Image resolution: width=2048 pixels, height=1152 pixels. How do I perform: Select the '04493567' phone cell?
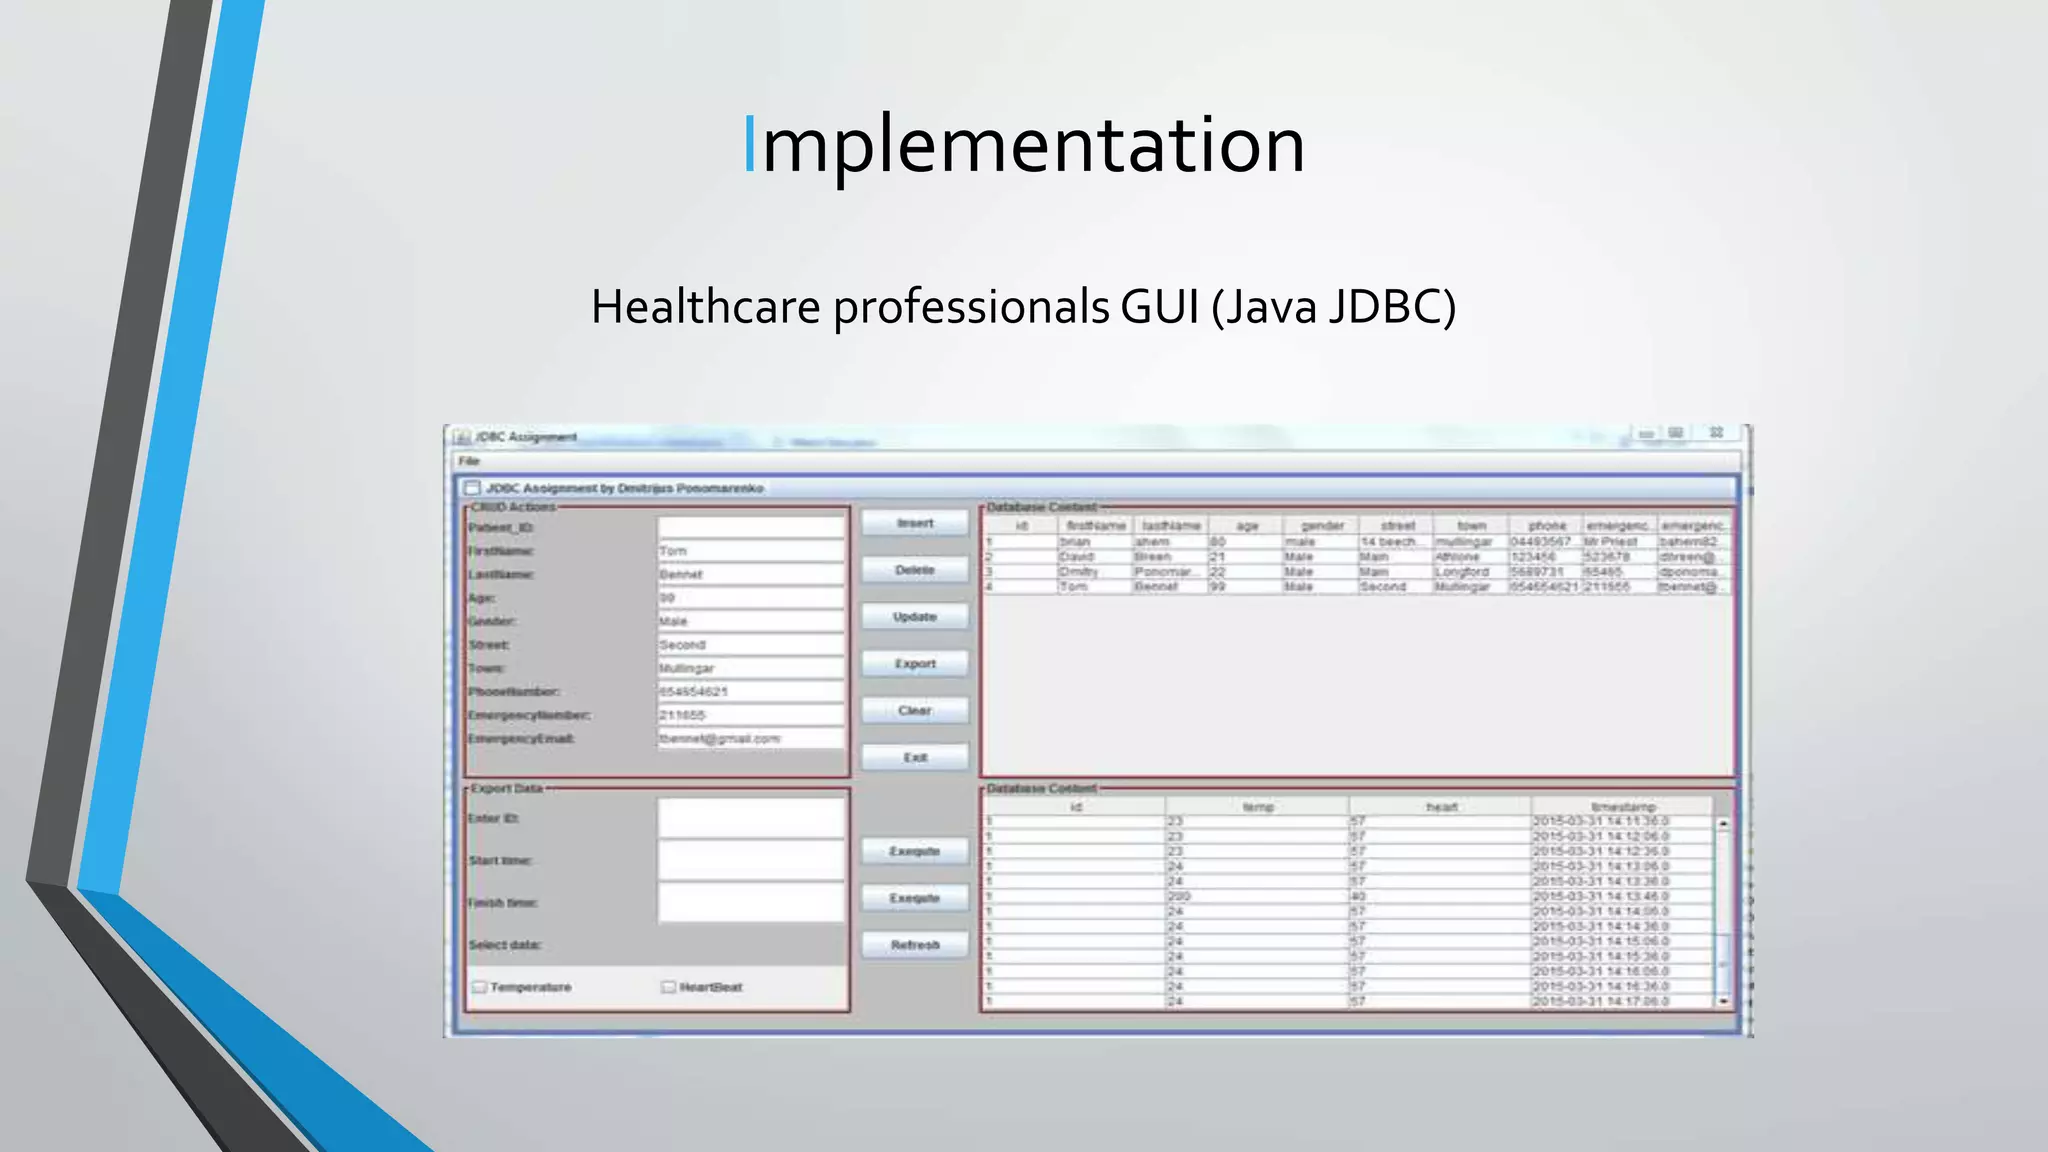pyautogui.click(x=1546, y=542)
